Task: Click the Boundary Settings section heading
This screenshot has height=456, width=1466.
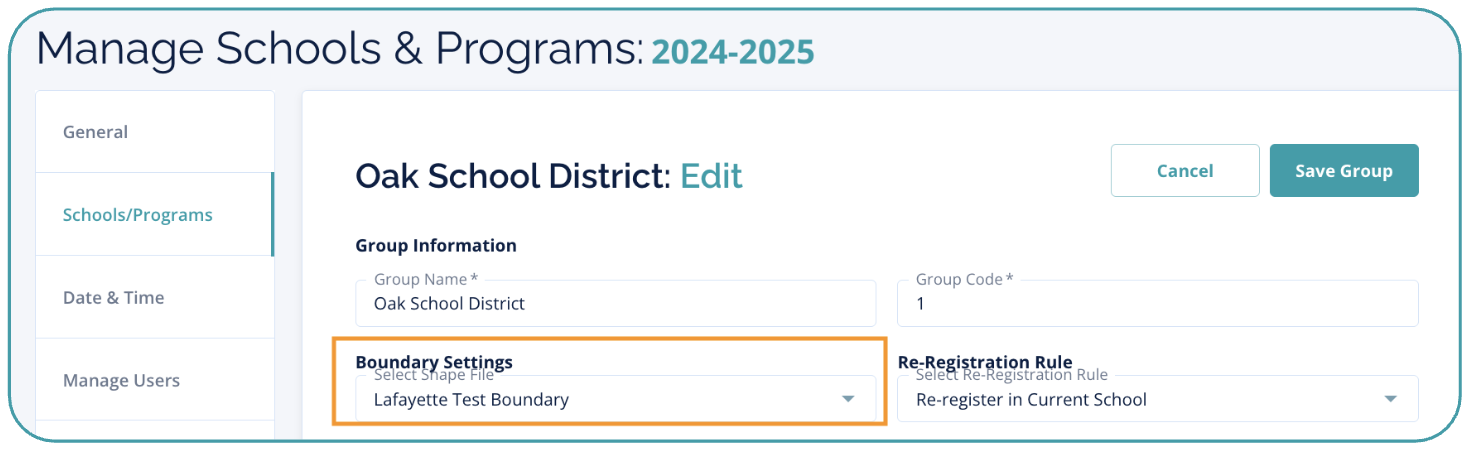Action: [x=434, y=361]
